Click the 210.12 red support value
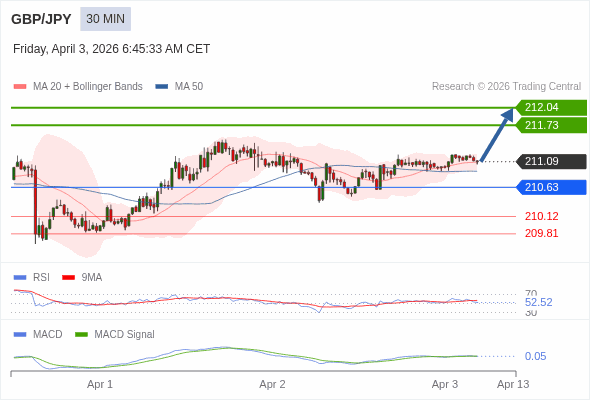 click(542, 216)
